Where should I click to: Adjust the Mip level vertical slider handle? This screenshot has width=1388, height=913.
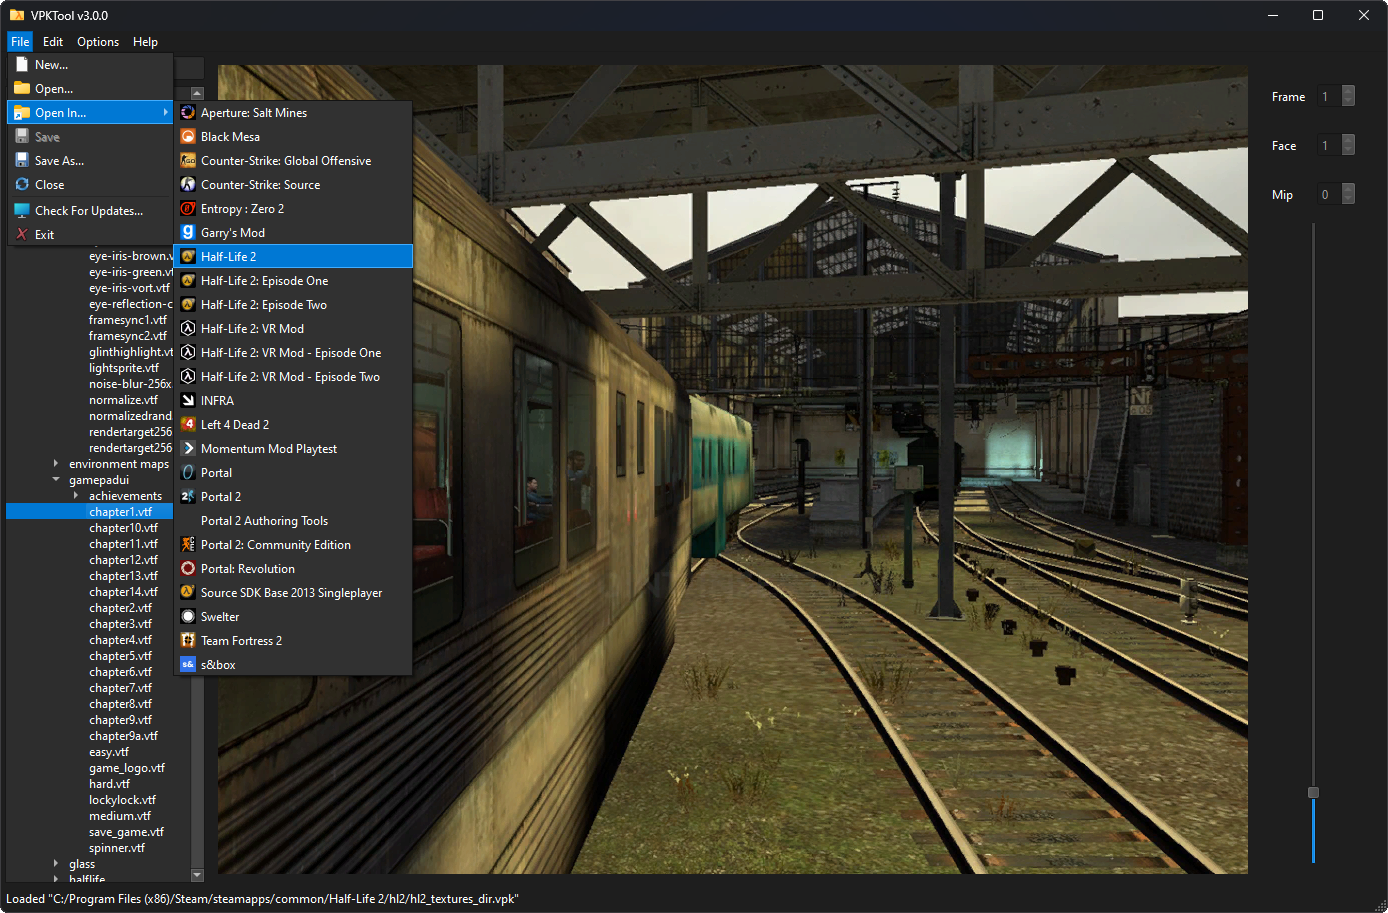[x=1313, y=792]
